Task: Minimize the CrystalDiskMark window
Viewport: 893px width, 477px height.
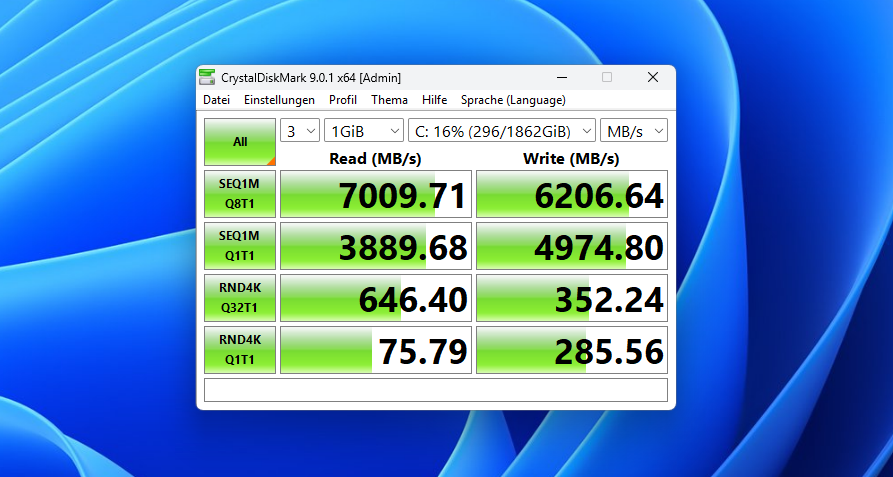Action: (560, 78)
